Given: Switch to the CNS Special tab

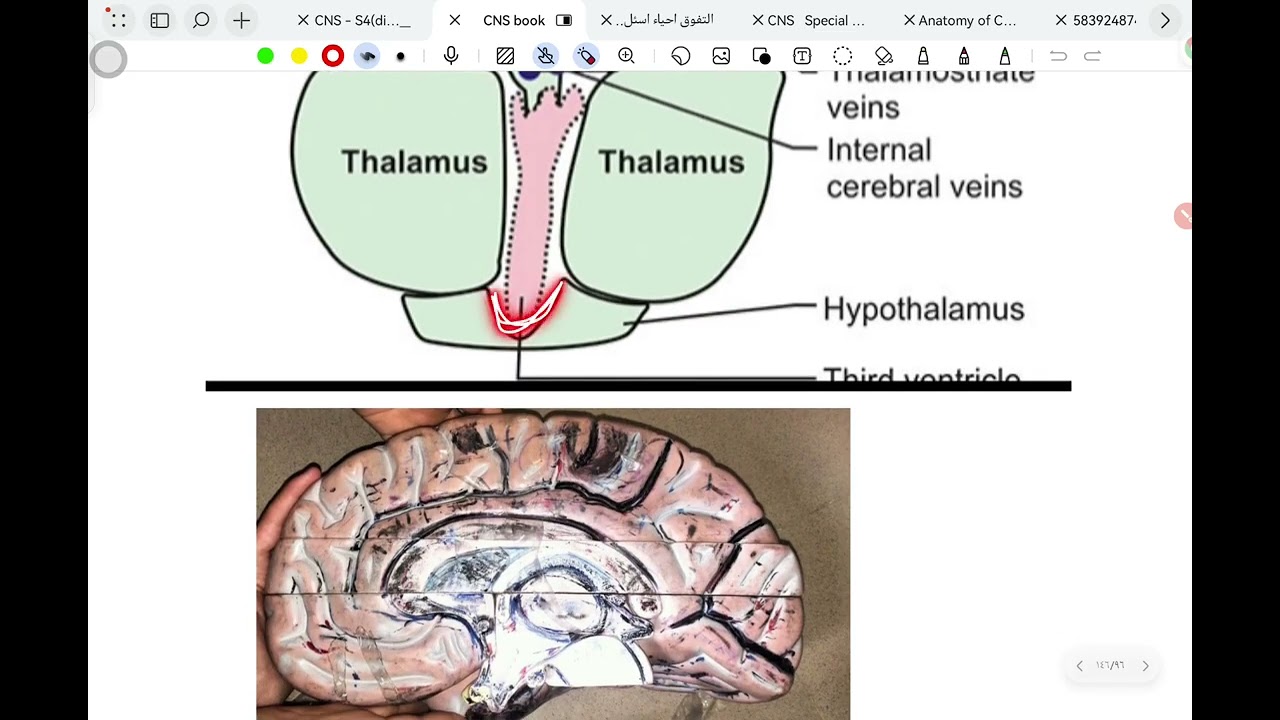Looking at the screenshot, I should coord(816,20).
